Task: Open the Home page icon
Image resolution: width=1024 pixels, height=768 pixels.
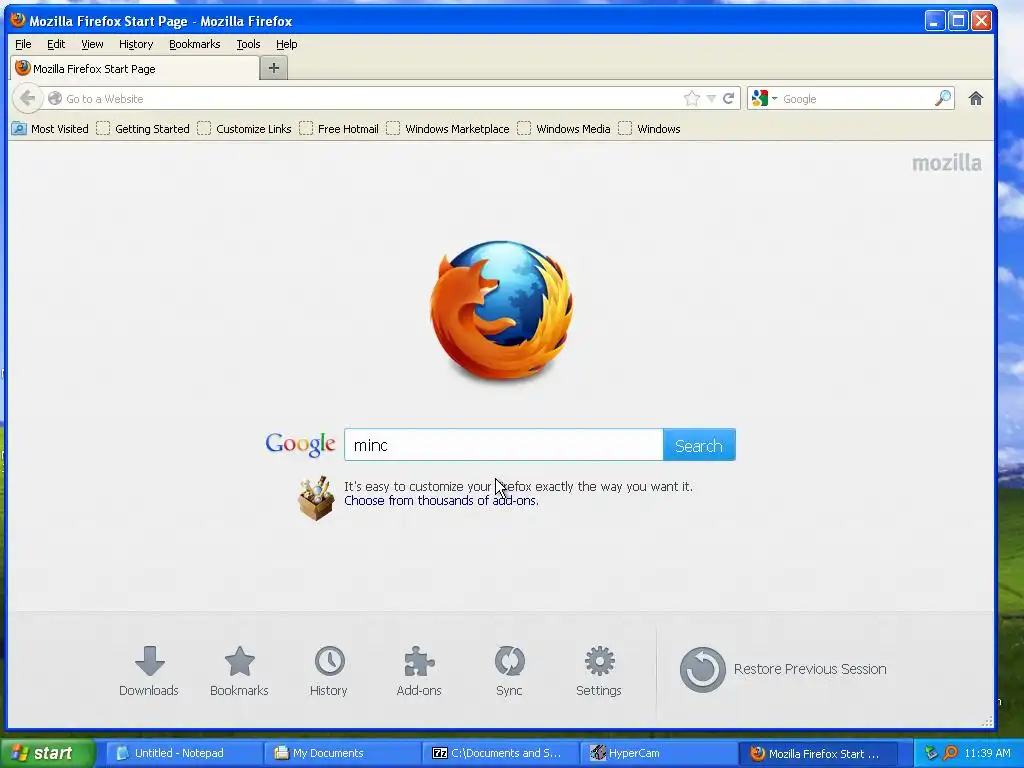Action: [976, 99]
